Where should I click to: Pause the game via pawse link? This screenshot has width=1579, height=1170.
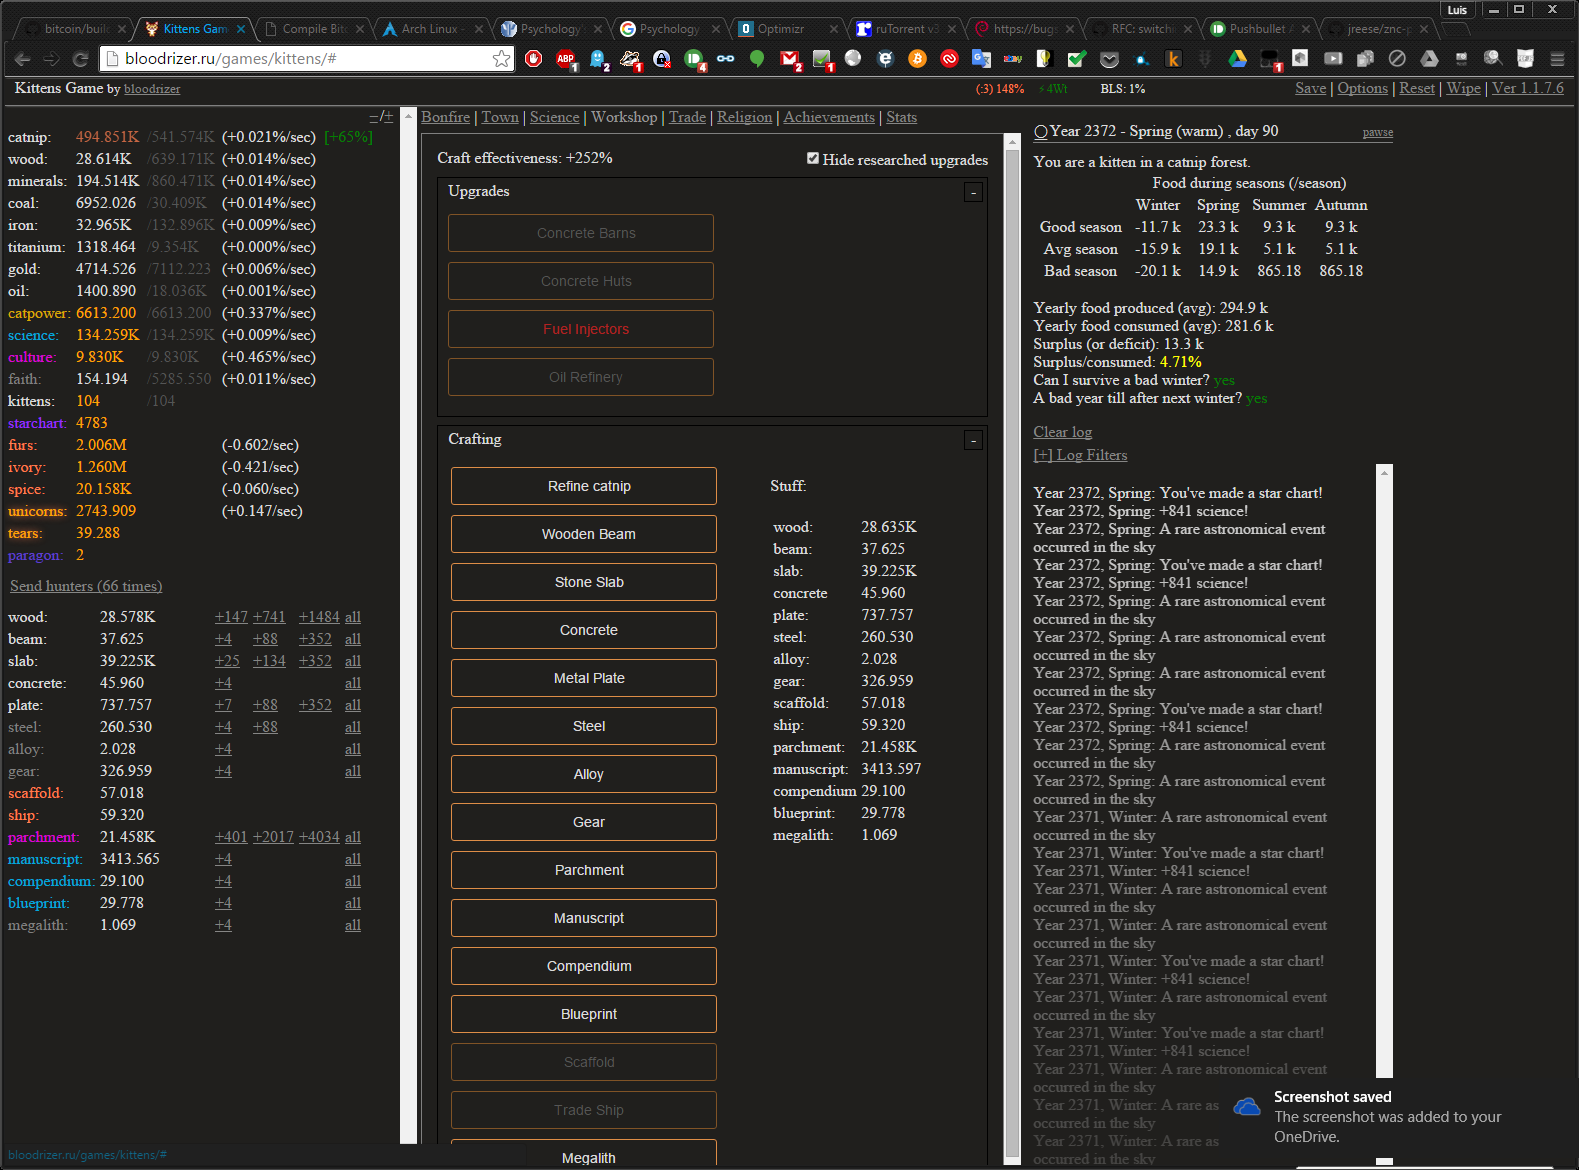pos(1377,132)
